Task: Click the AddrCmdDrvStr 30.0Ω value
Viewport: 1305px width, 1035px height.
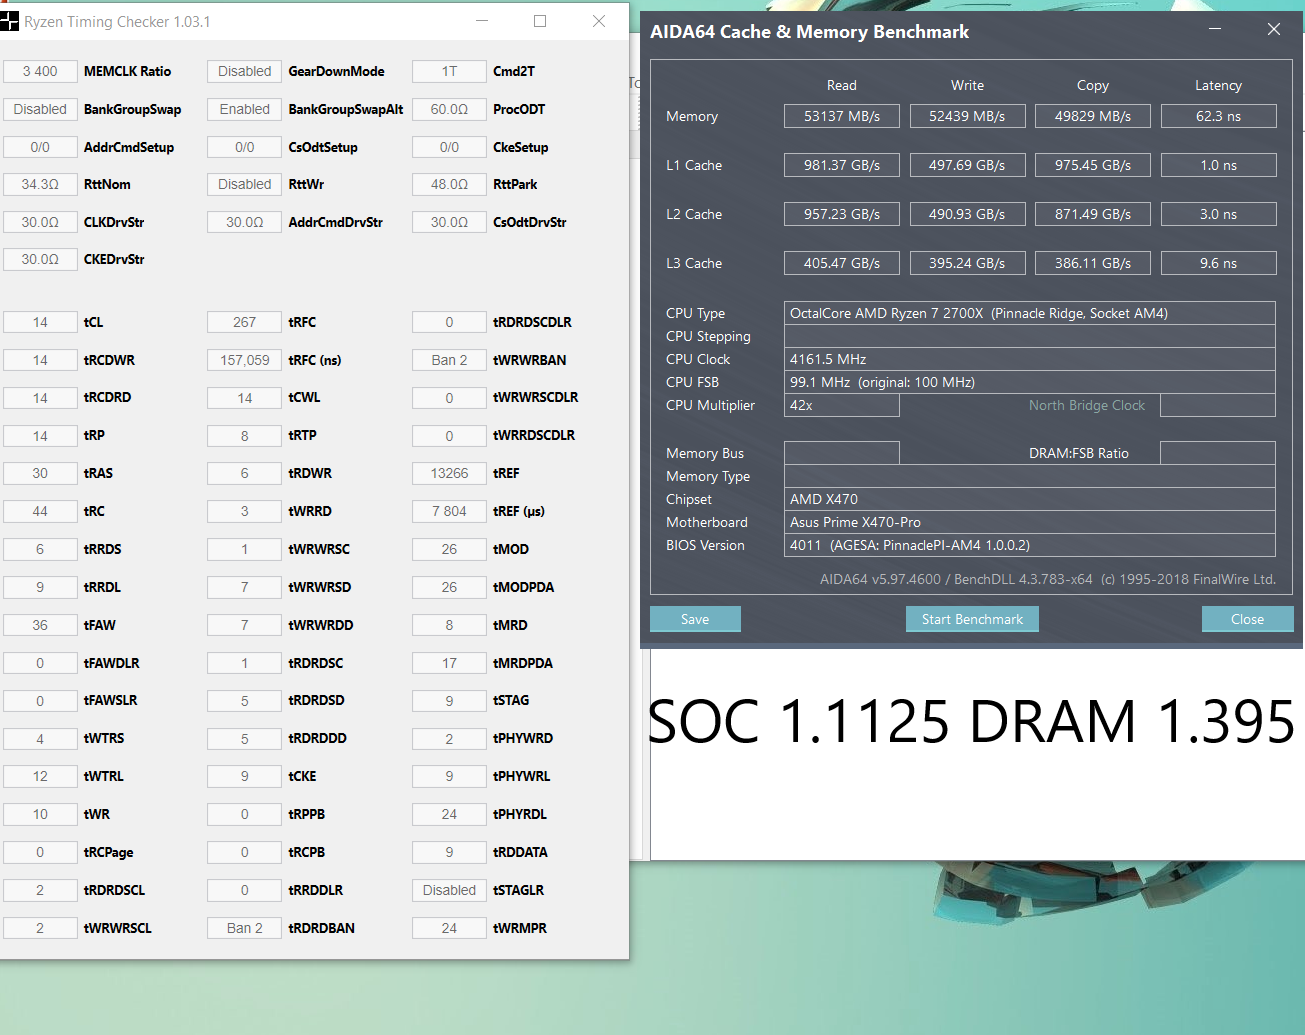Action: point(244,222)
